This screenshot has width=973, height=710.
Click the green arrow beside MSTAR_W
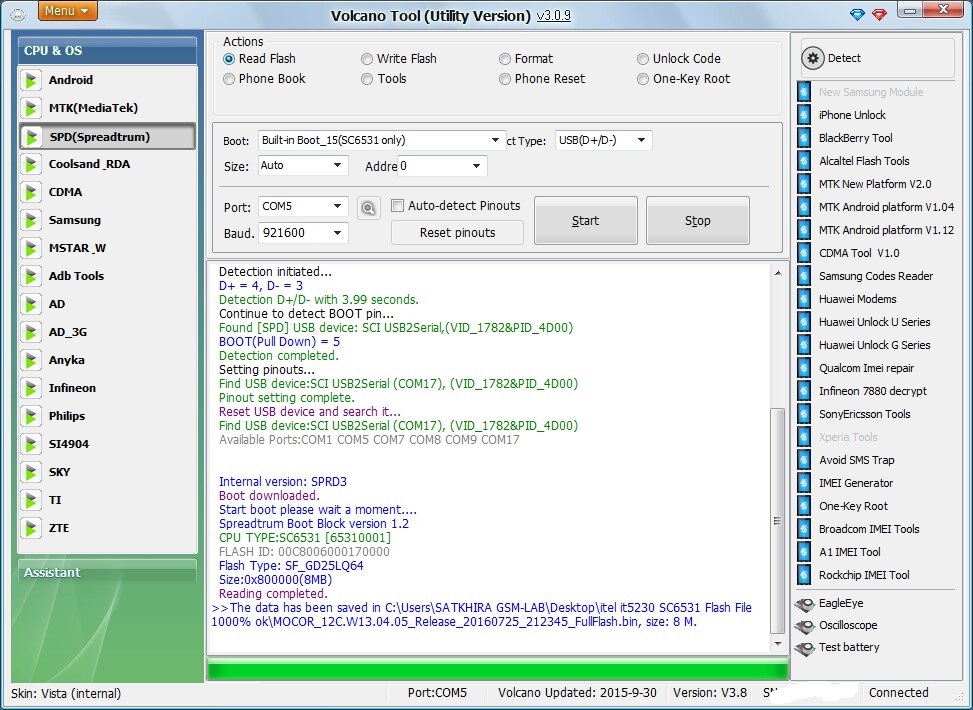tap(30, 248)
